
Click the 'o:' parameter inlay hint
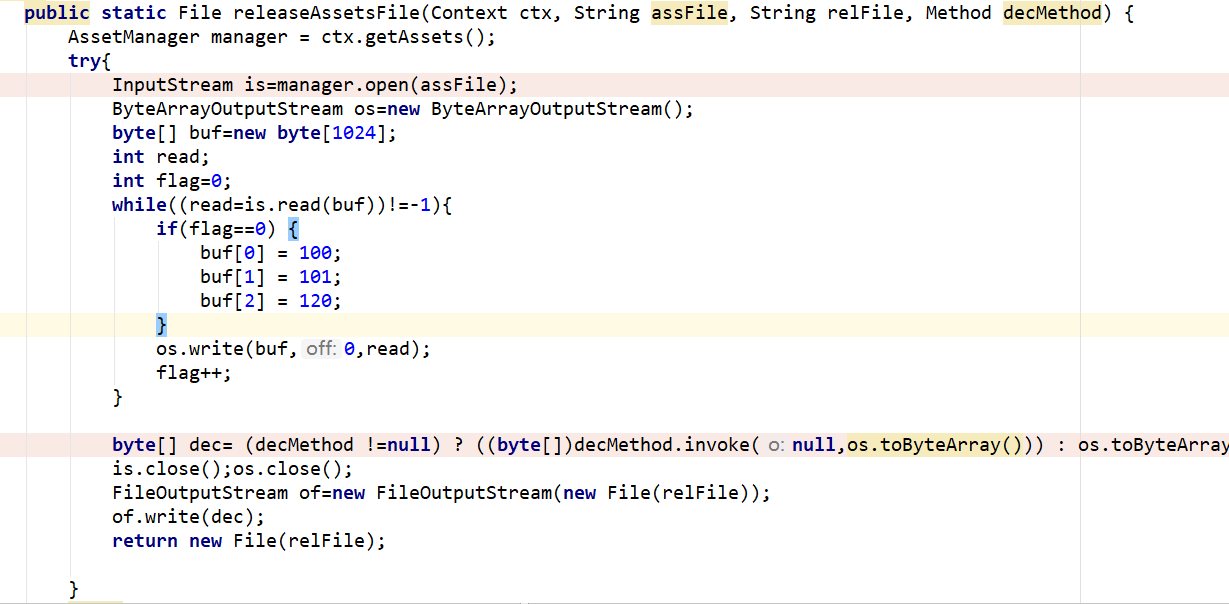pyautogui.click(x=777, y=445)
